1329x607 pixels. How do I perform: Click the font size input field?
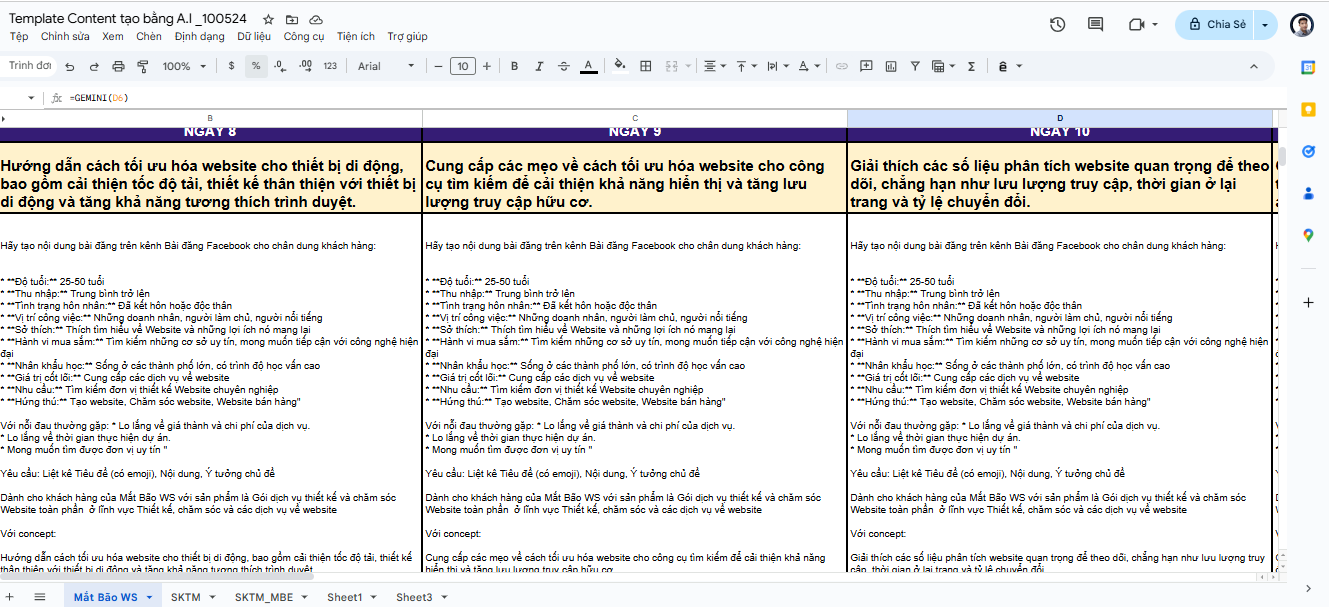pos(462,67)
